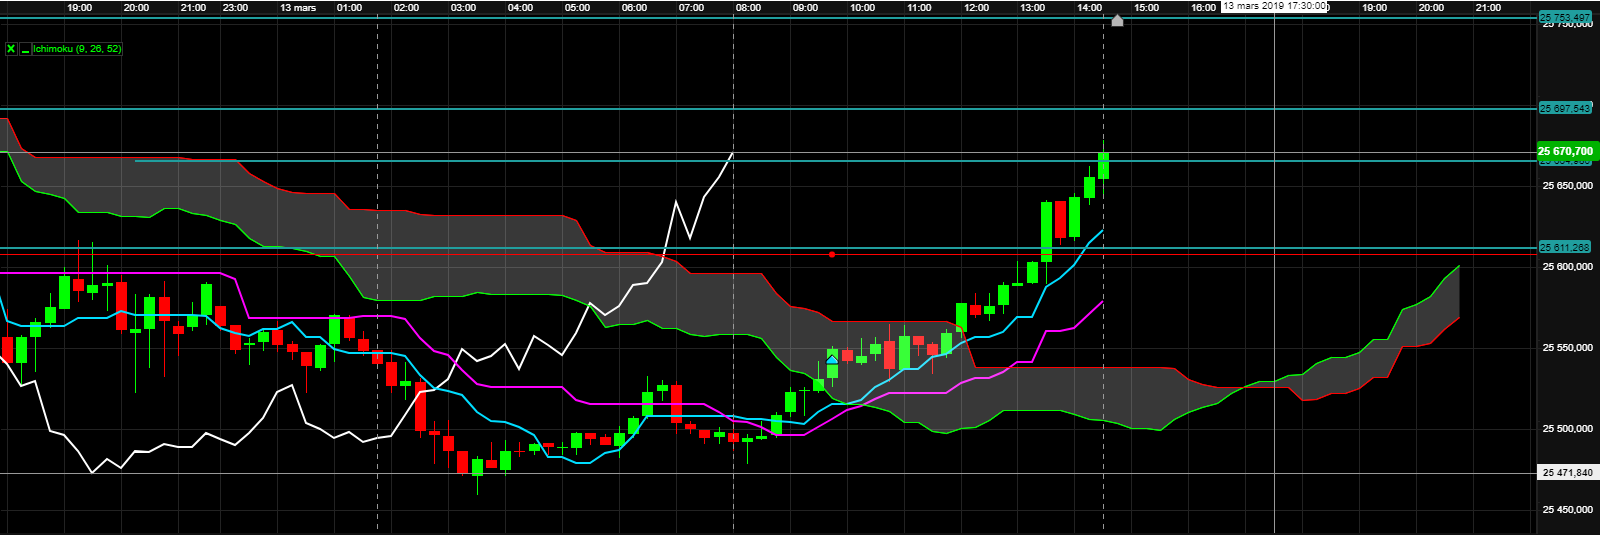This screenshot has height=535, width=1600.
Task: Click the blue triangle marker on the candlestick
Action: pyautogui.click(x=832, y=358)
